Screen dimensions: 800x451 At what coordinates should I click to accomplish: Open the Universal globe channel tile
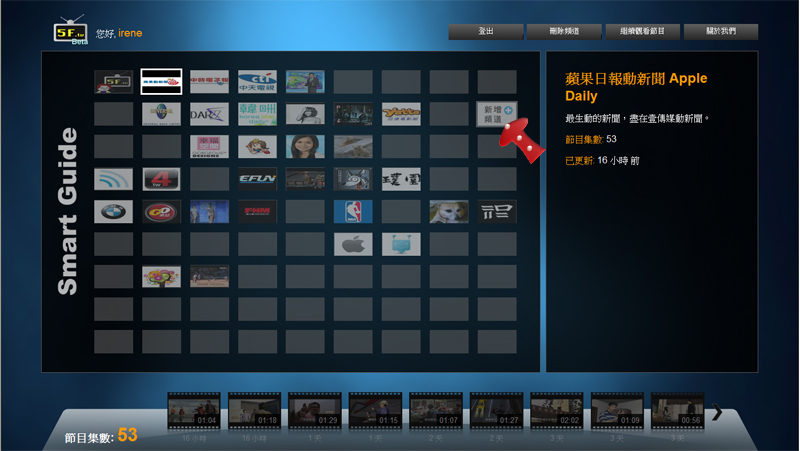[161, 114]
